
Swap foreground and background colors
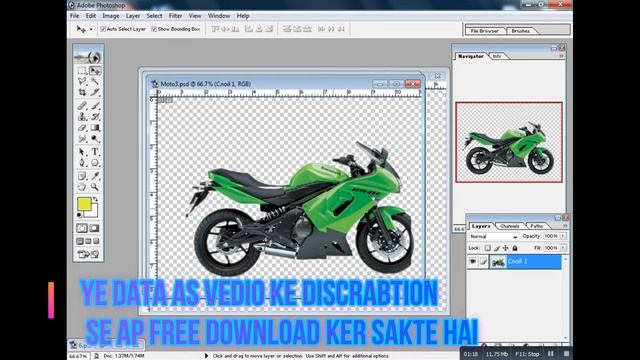(x=96, y=199)
